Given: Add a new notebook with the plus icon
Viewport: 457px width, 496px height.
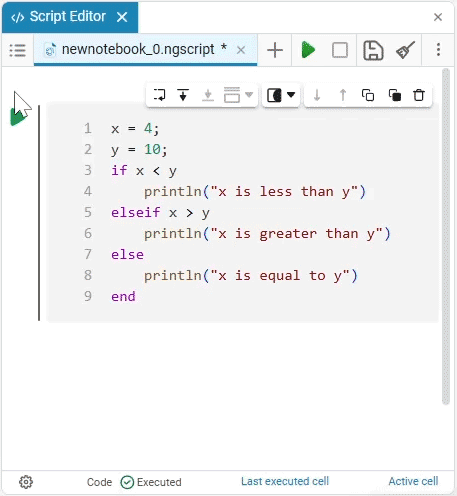Looking at the screenshot, I should 275,50.
